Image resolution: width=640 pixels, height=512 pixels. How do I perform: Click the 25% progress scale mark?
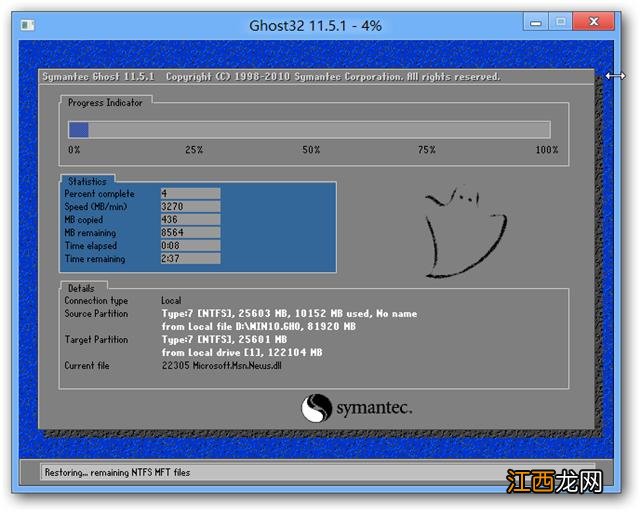[194, 150]
